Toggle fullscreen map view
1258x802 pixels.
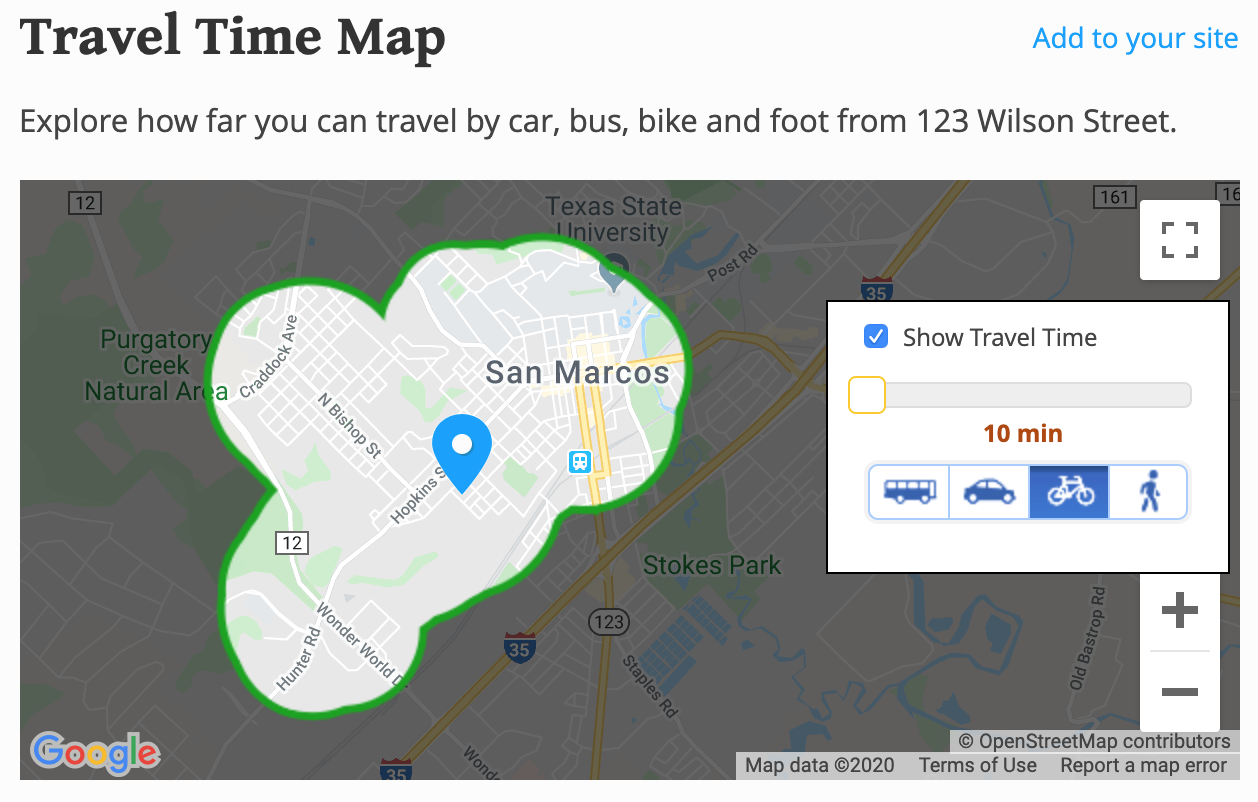tap(1180, 240)
